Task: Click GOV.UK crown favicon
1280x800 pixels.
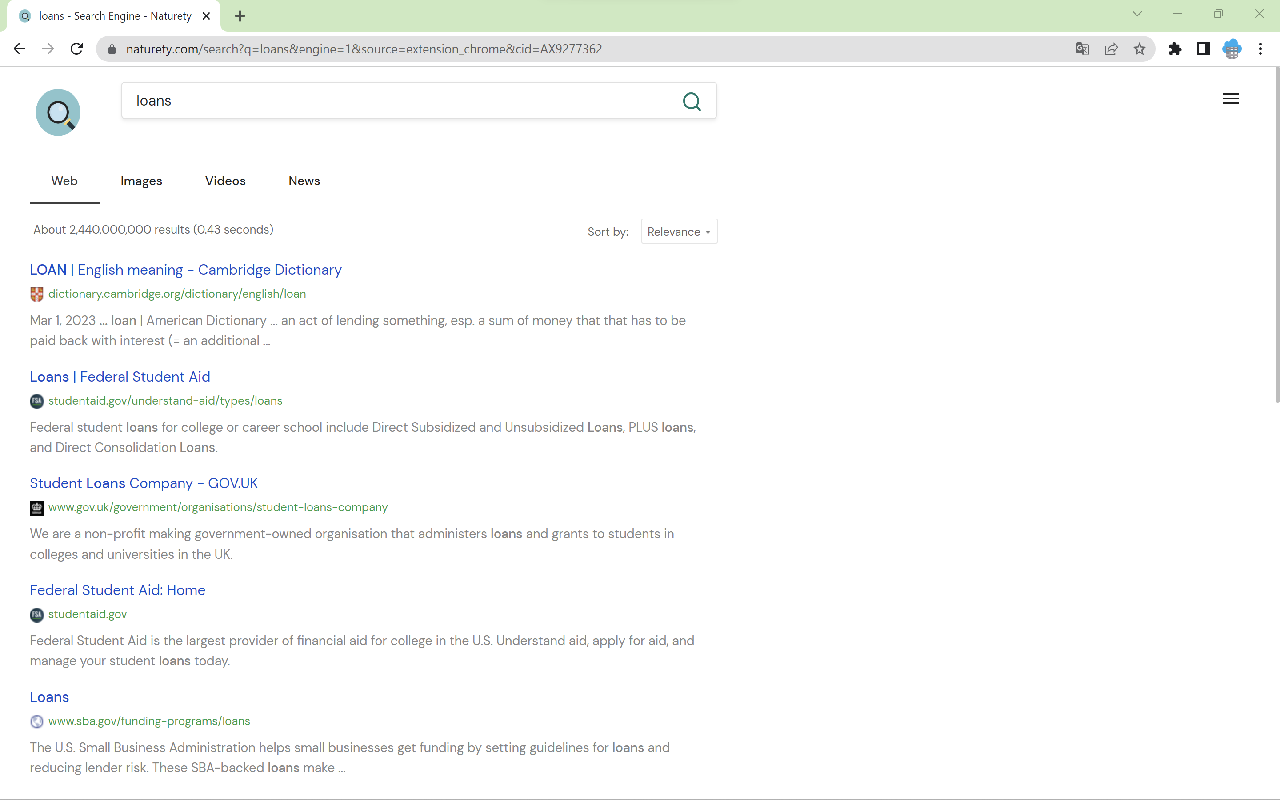Action: pos(37,508)
